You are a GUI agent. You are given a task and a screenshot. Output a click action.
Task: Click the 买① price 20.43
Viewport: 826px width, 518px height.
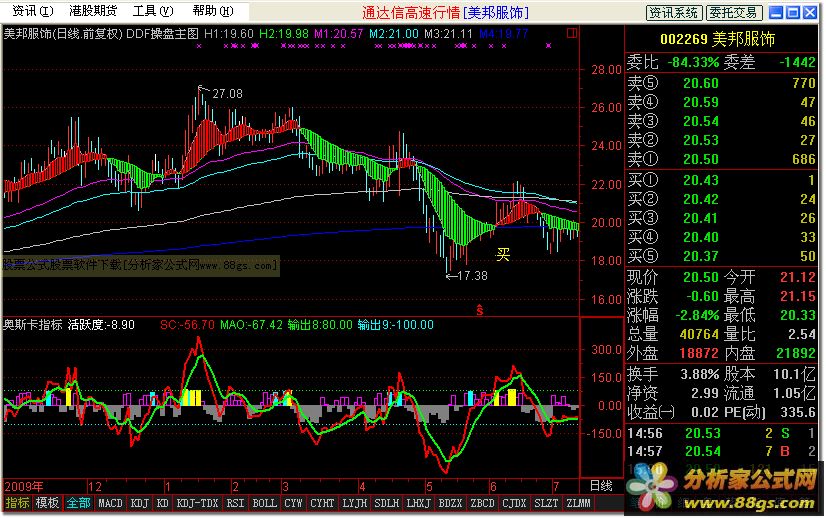tap(701, 180)
